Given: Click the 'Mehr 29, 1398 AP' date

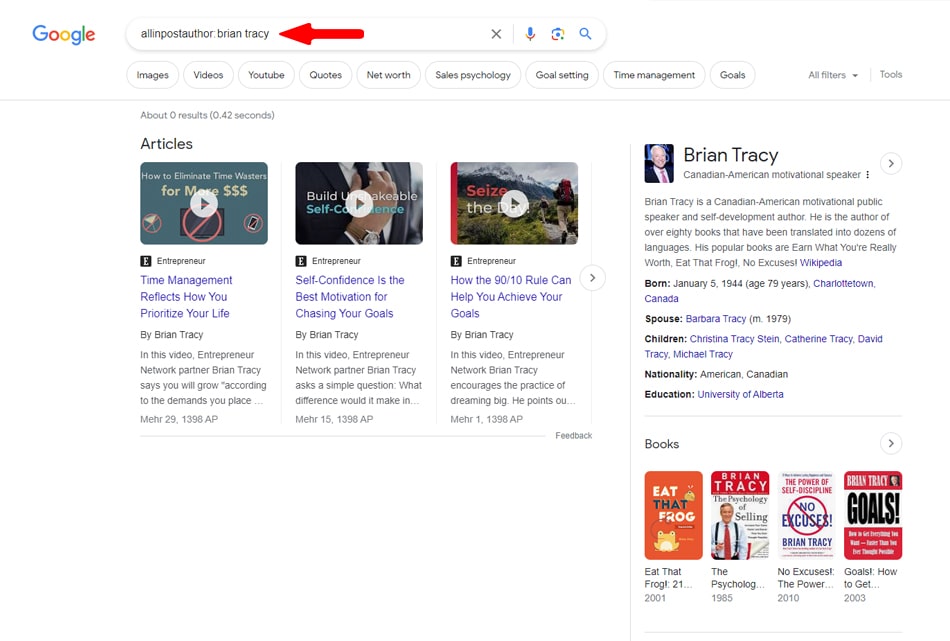Looking at the screenshot, I should (179, 419).
